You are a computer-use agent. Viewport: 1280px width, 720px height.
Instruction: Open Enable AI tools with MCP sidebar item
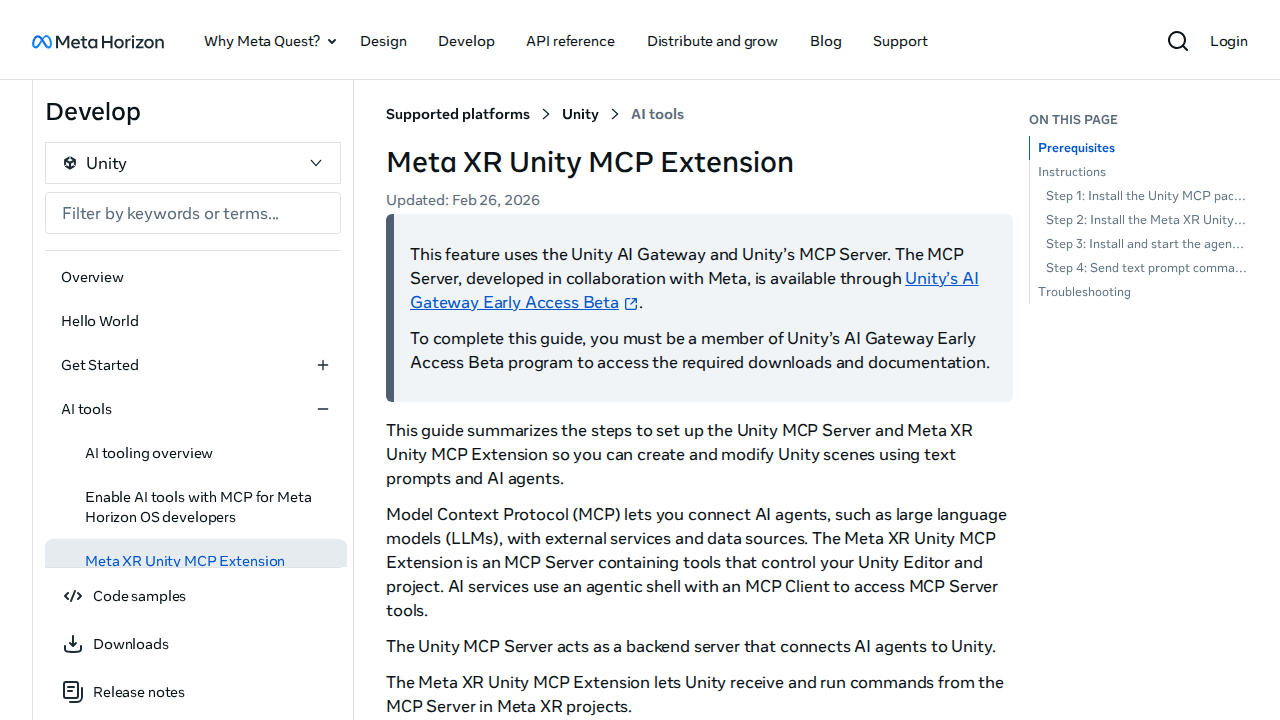[x=199, y=507]
